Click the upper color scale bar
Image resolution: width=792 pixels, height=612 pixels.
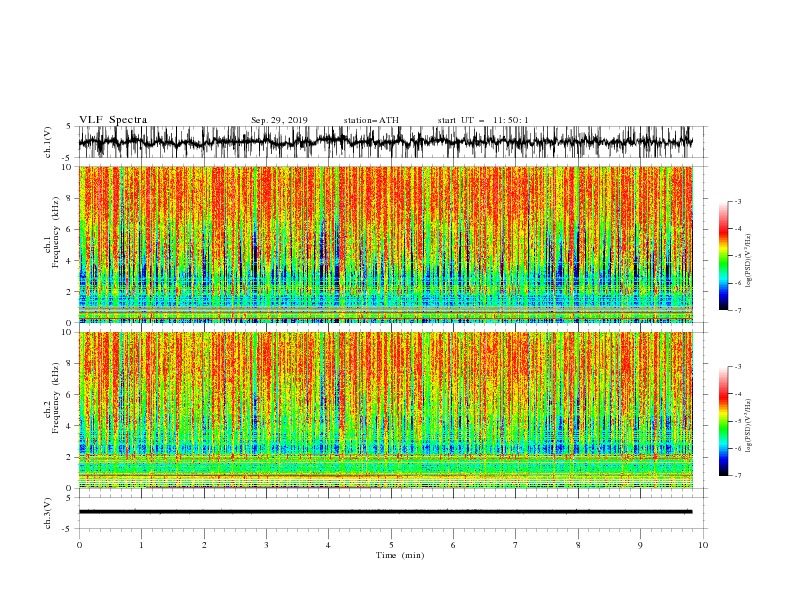[x=723, y=256]
